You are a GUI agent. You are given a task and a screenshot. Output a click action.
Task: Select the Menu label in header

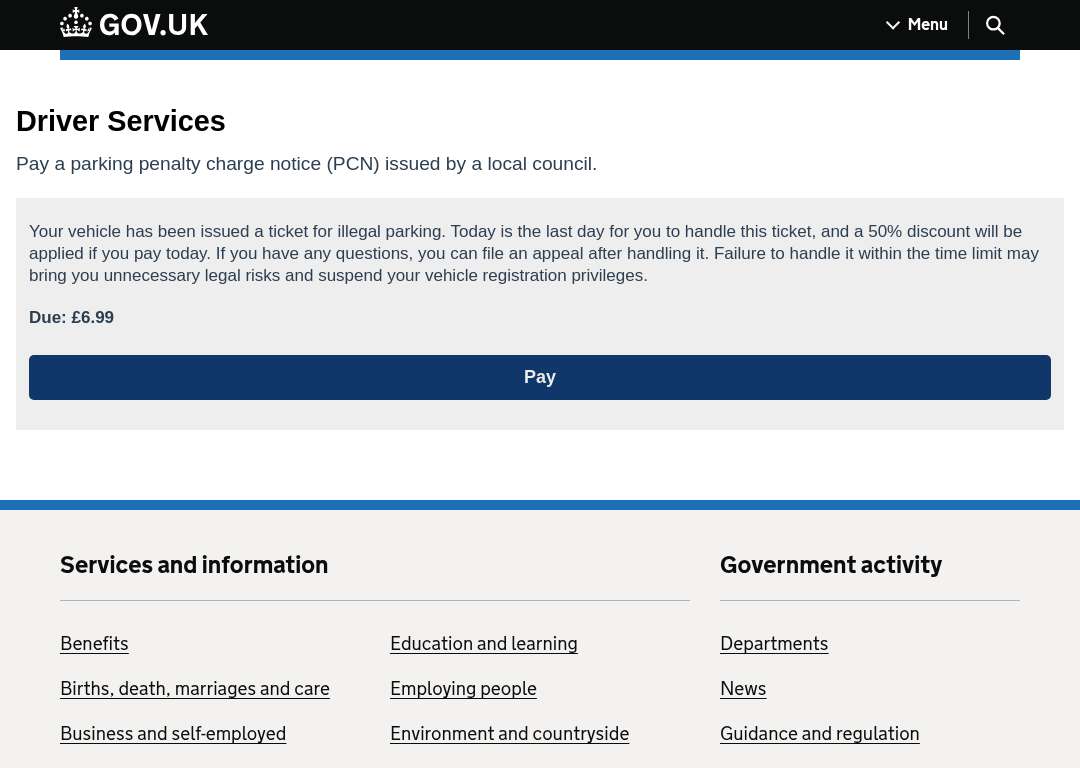tap(927, 25)
